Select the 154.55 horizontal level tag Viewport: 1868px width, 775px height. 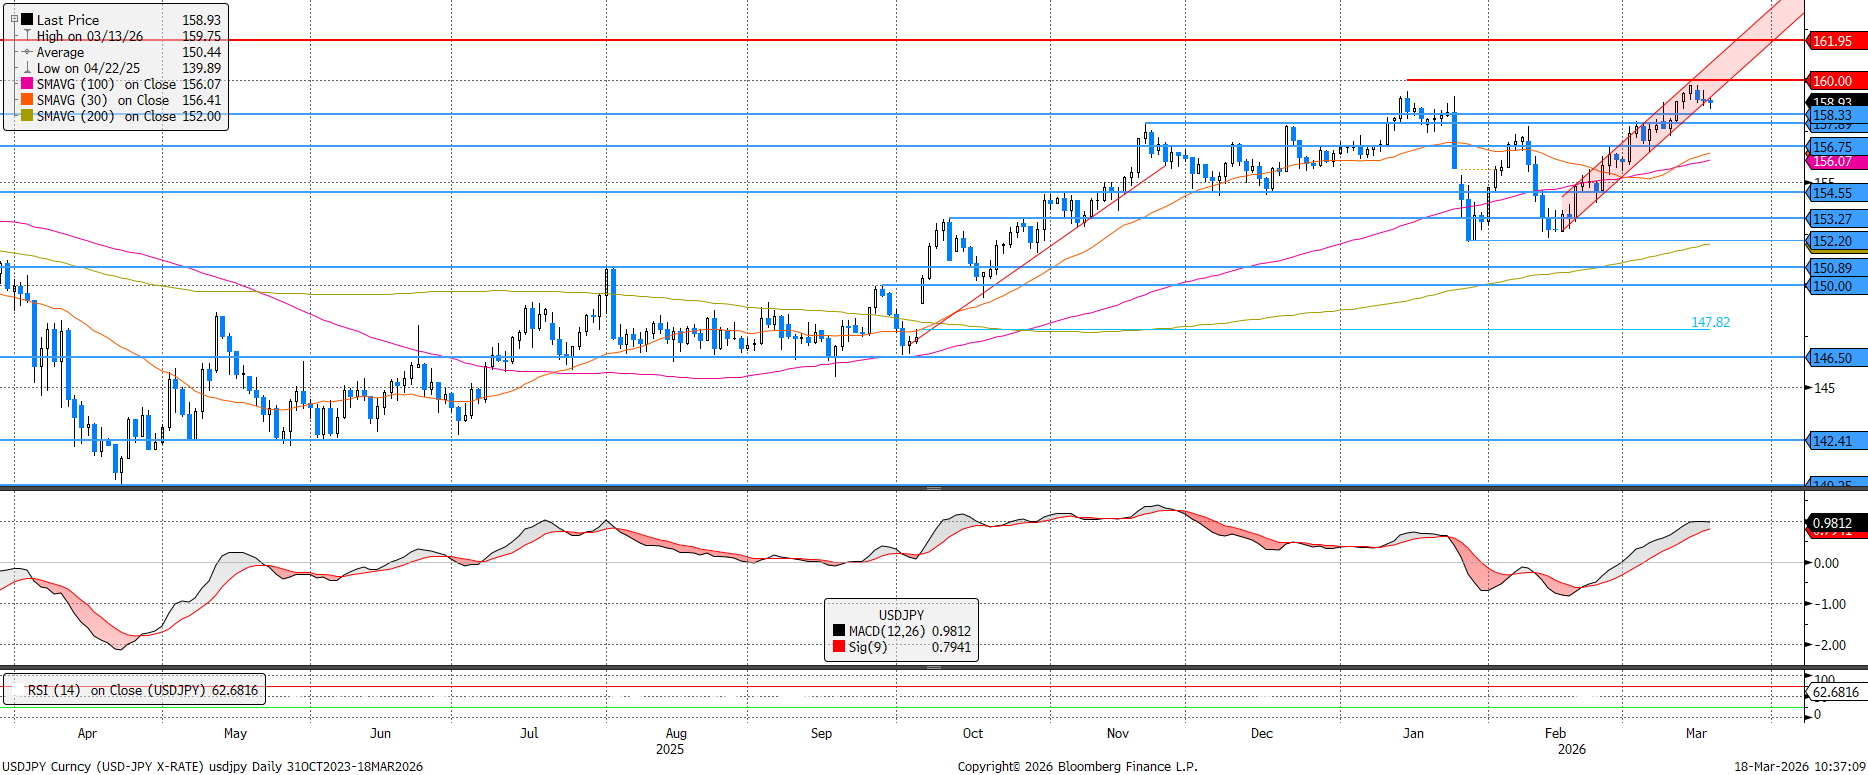coord(1837,193)
